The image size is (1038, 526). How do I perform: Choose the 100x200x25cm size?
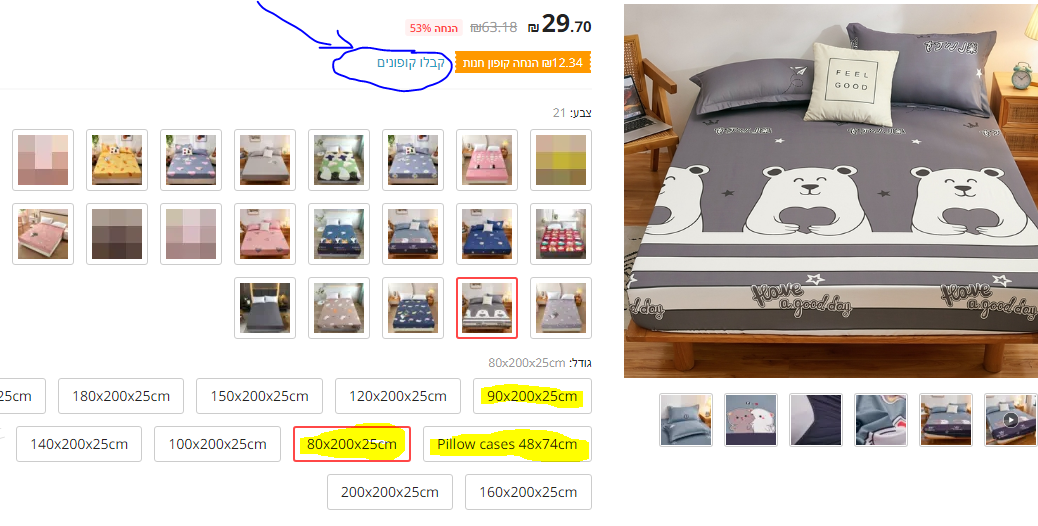pyautogui.click(x=217, y=444)
